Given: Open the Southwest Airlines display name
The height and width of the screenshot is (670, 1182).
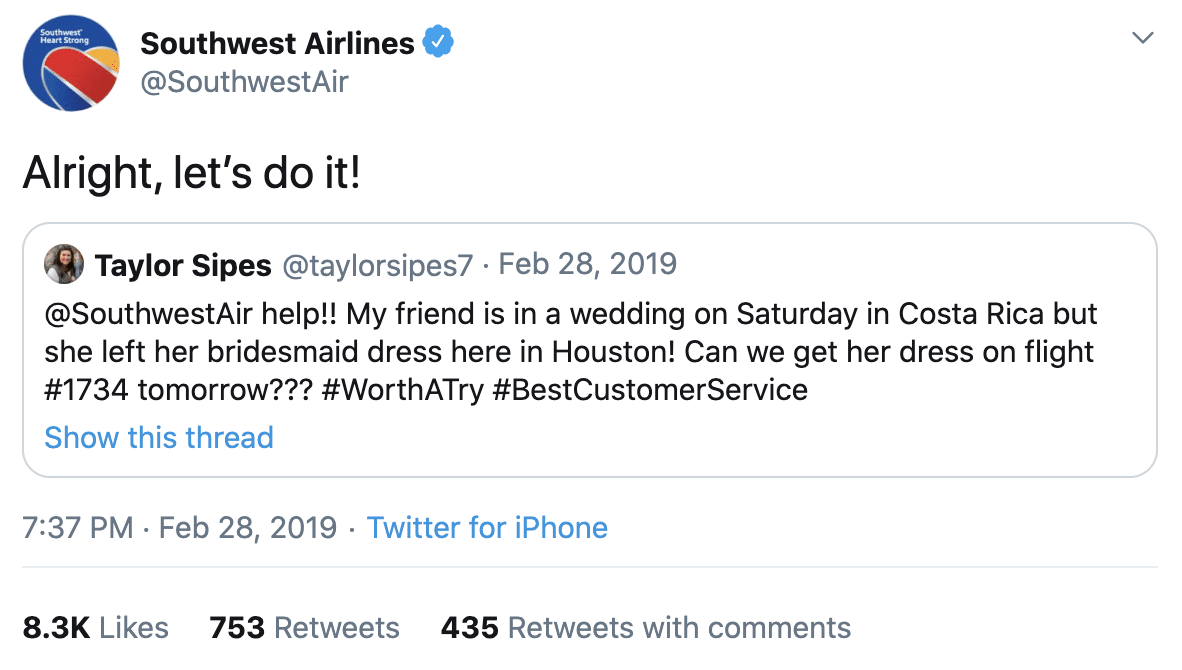Looking at the screenshot, I should click(277, 43).
